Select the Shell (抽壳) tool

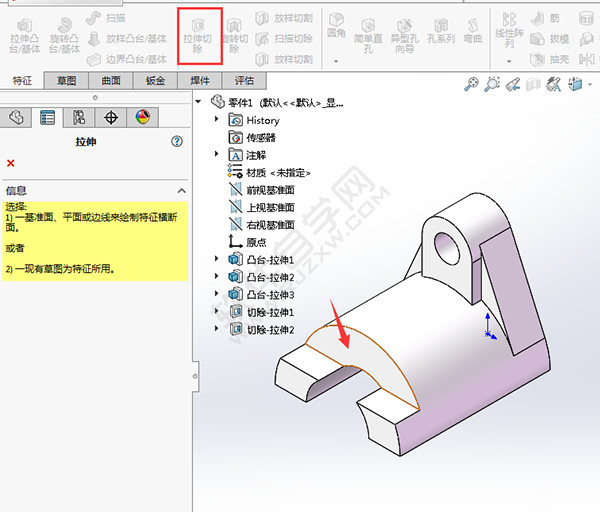tap(549, 59)
